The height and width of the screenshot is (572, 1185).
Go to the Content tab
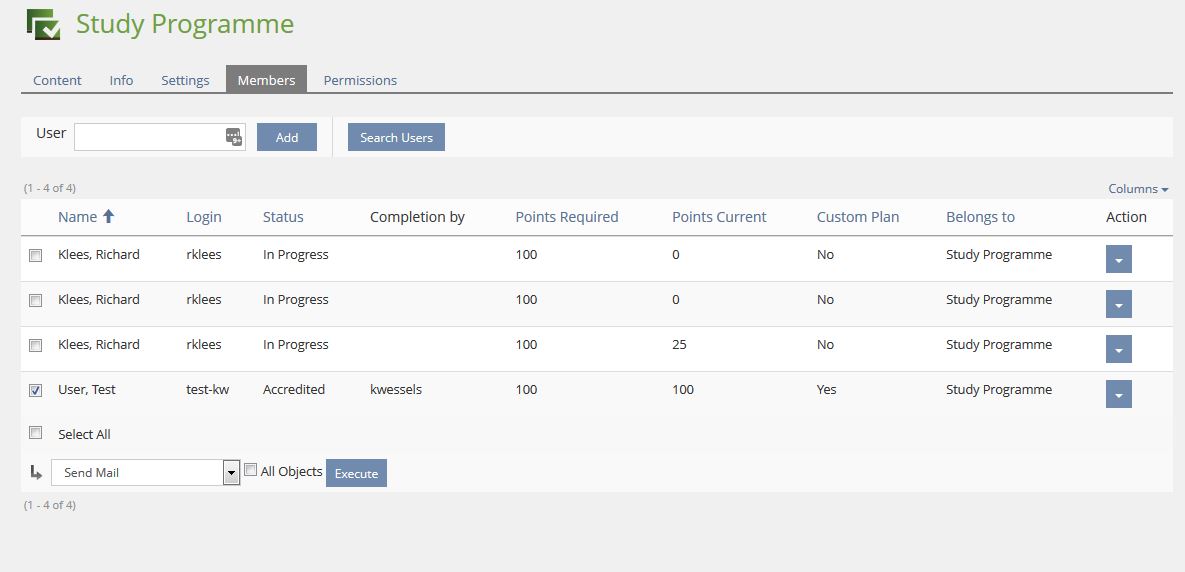(57, 80)
